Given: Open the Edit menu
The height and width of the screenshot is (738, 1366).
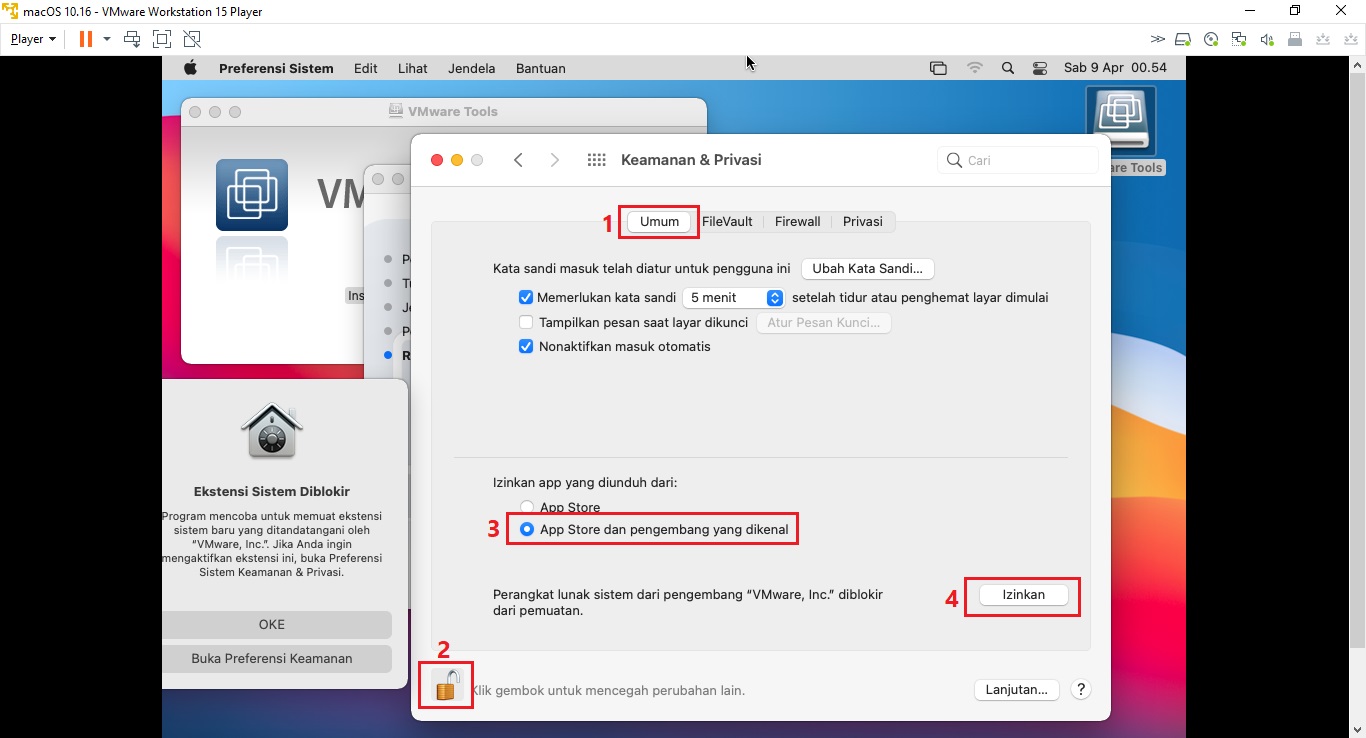Looking at the screenshot, I should point(366,68).
